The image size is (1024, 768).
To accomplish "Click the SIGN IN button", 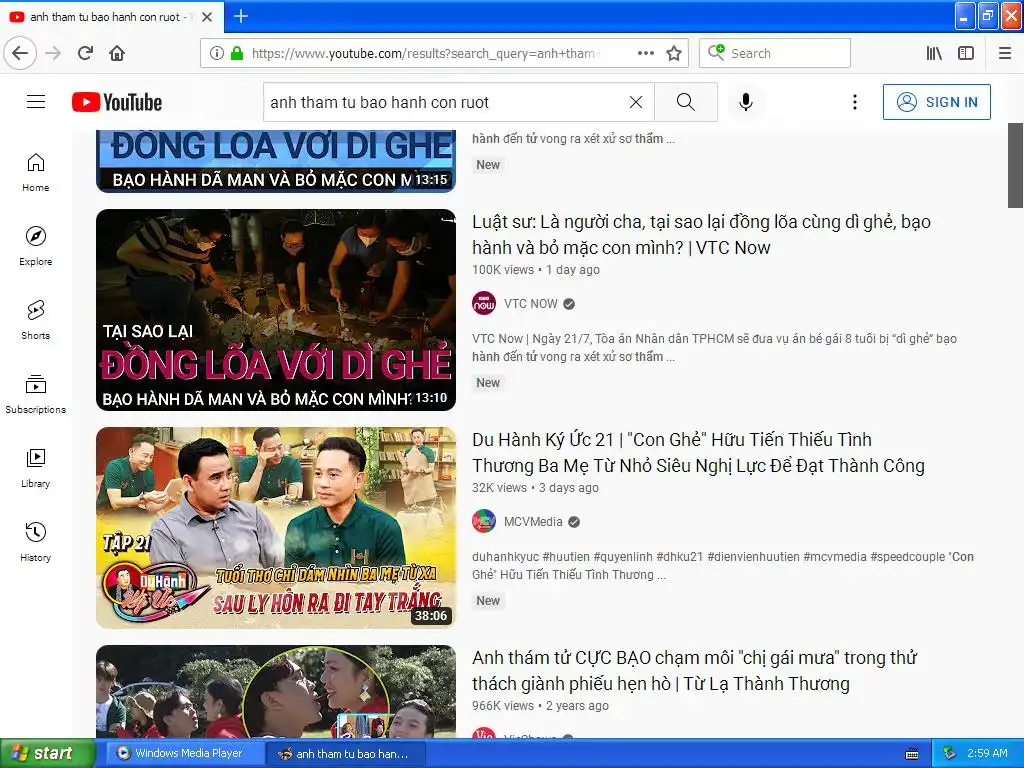I will click(936, 102).
